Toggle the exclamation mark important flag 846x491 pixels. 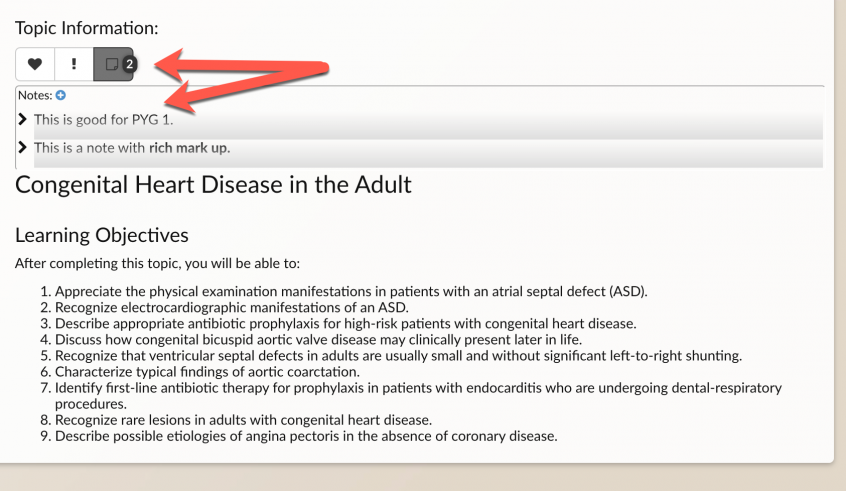[x=74, y=64]
